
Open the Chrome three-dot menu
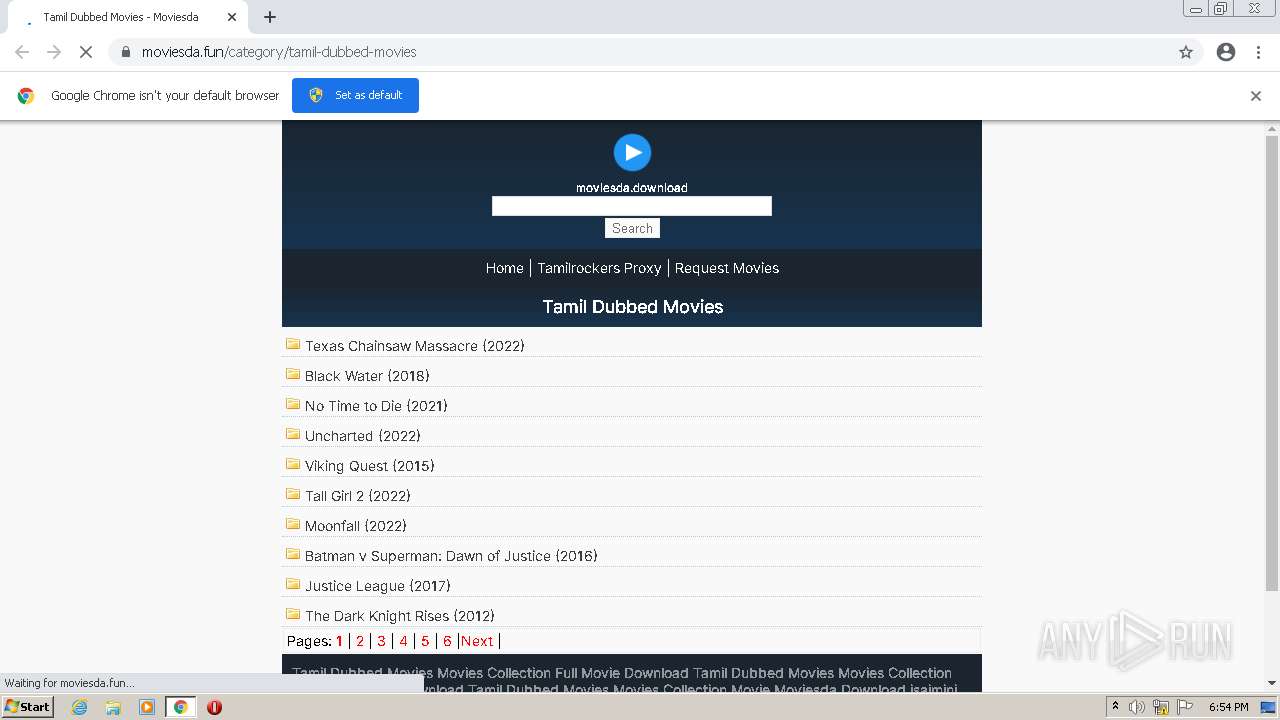pyautogui.click(x=1259, y=52)
